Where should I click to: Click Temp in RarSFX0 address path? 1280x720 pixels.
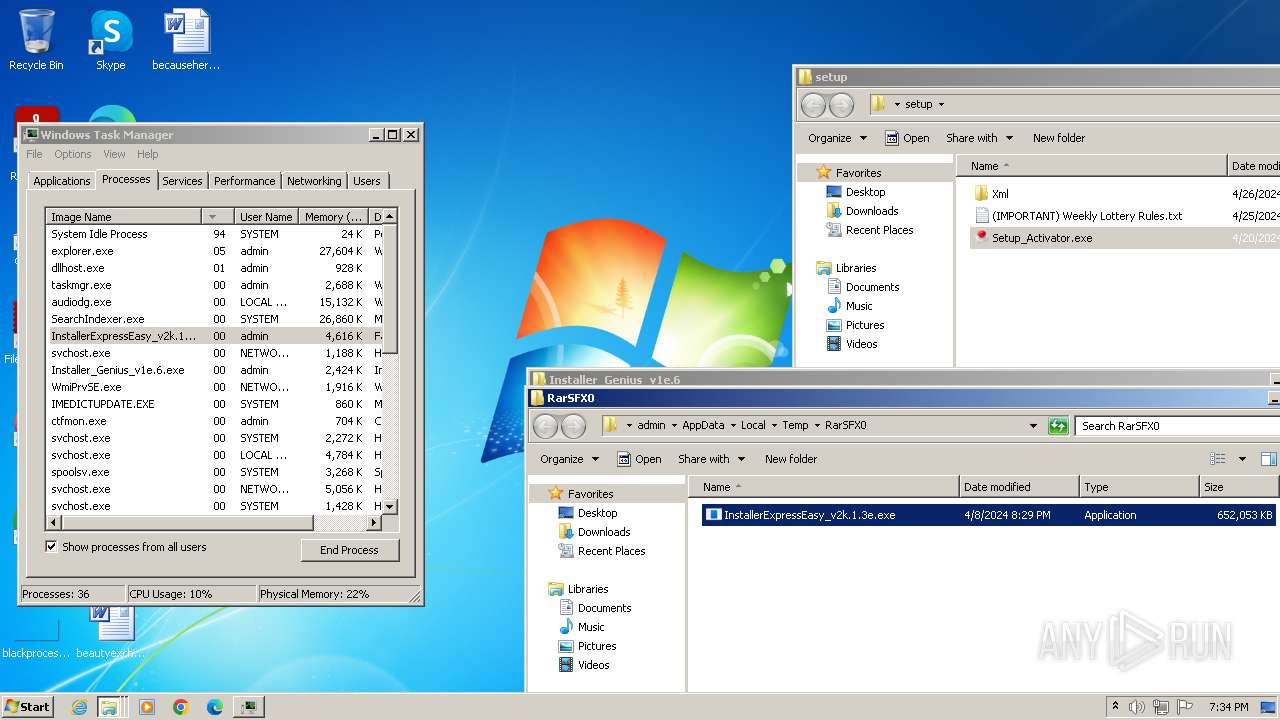pyautogui.click(x=795, y=425)
